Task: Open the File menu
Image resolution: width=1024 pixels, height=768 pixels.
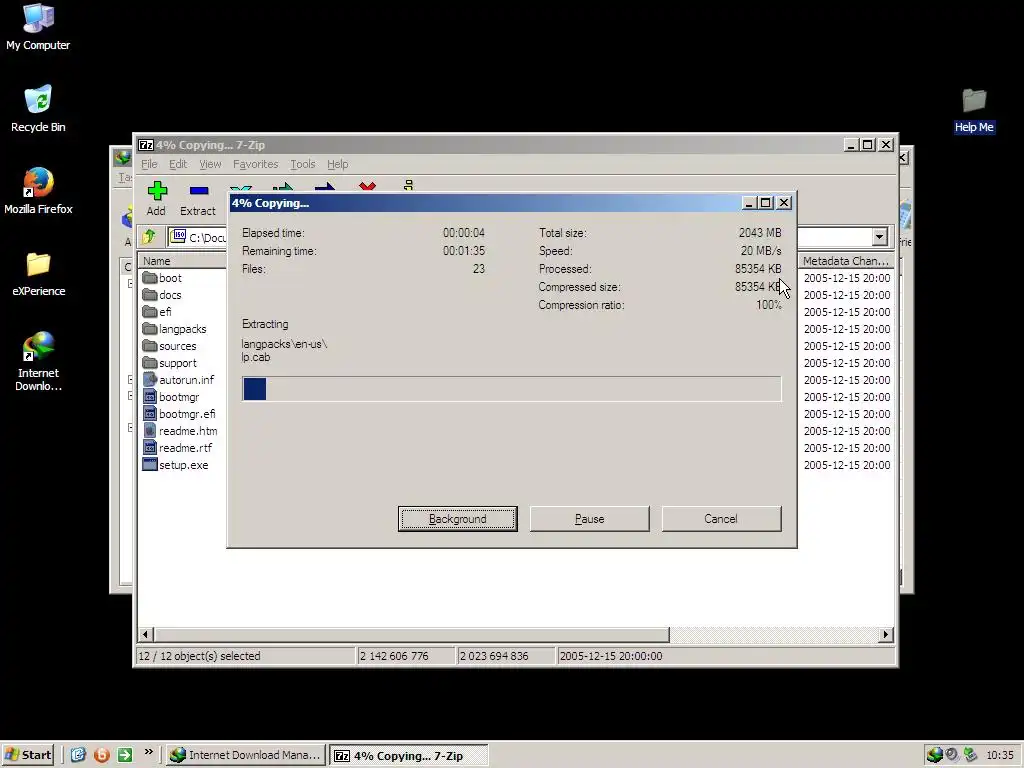Action: pos(149,164)
